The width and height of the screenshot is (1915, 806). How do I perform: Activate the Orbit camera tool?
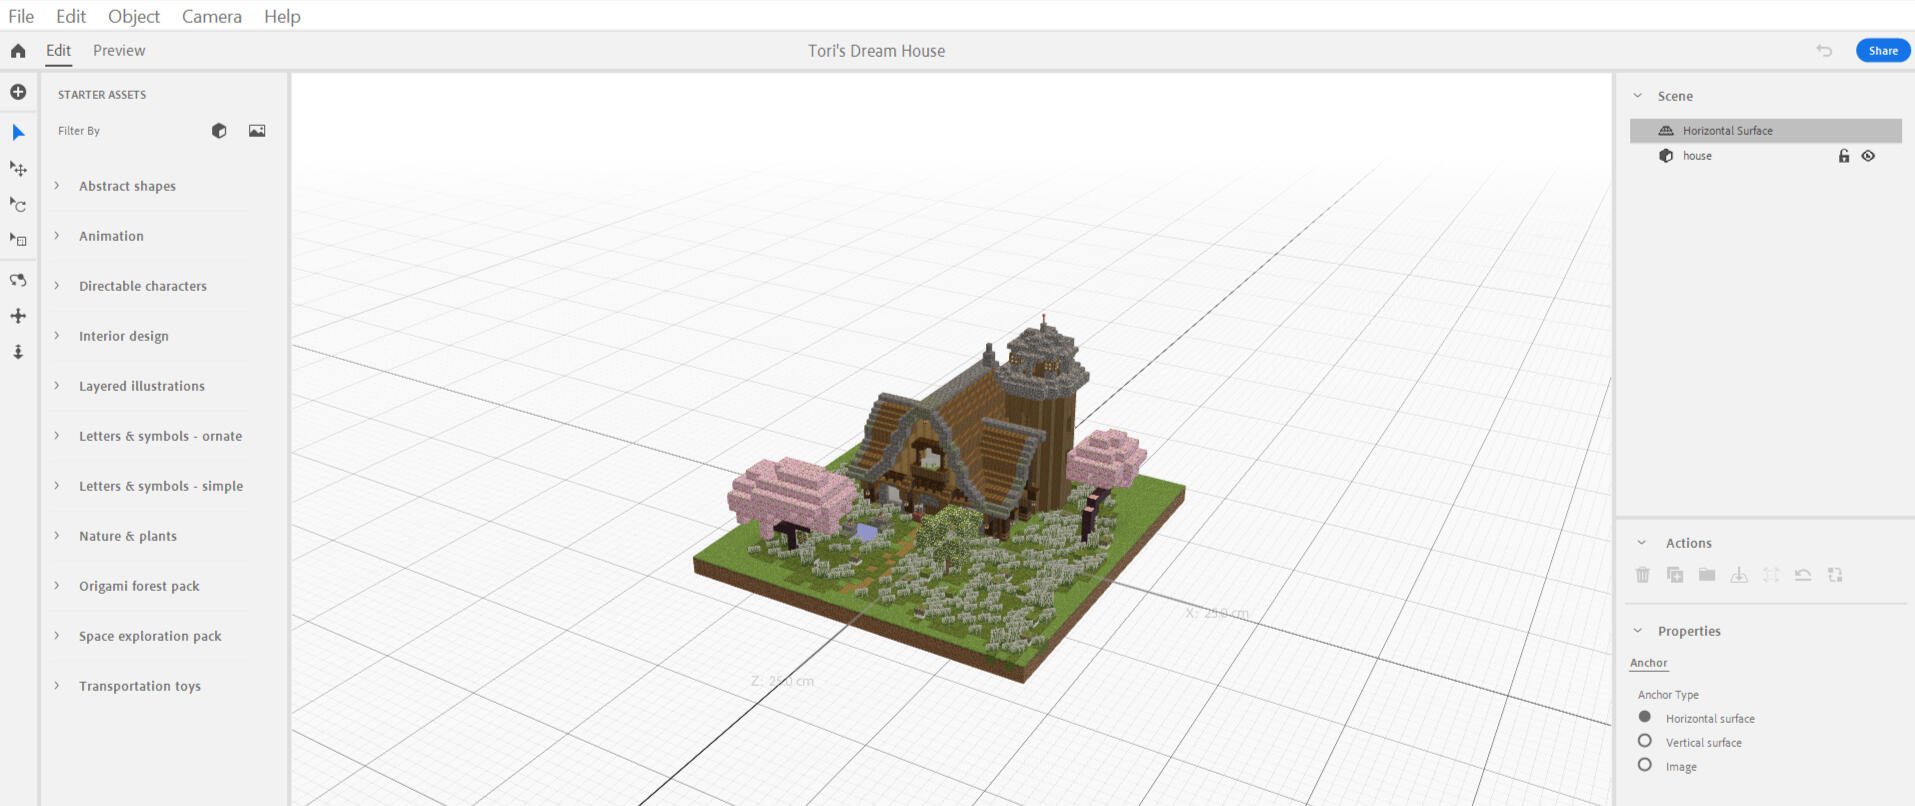[18, 280]
